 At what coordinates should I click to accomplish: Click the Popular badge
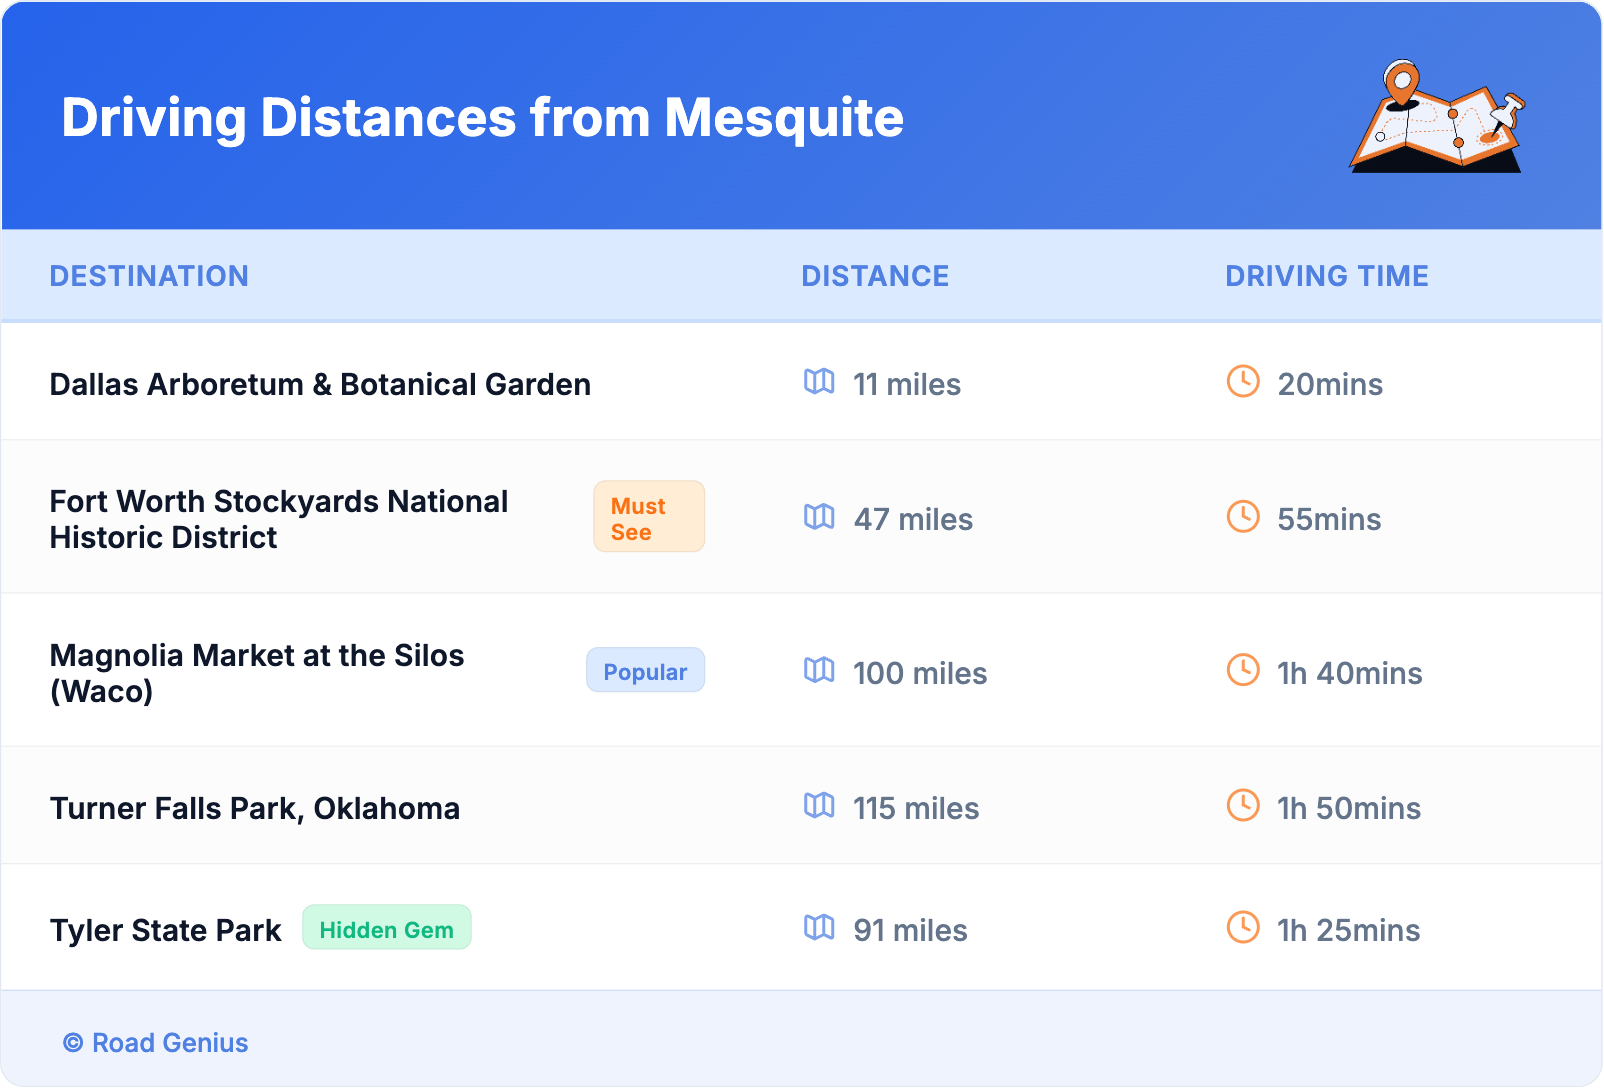coord(645,671)
